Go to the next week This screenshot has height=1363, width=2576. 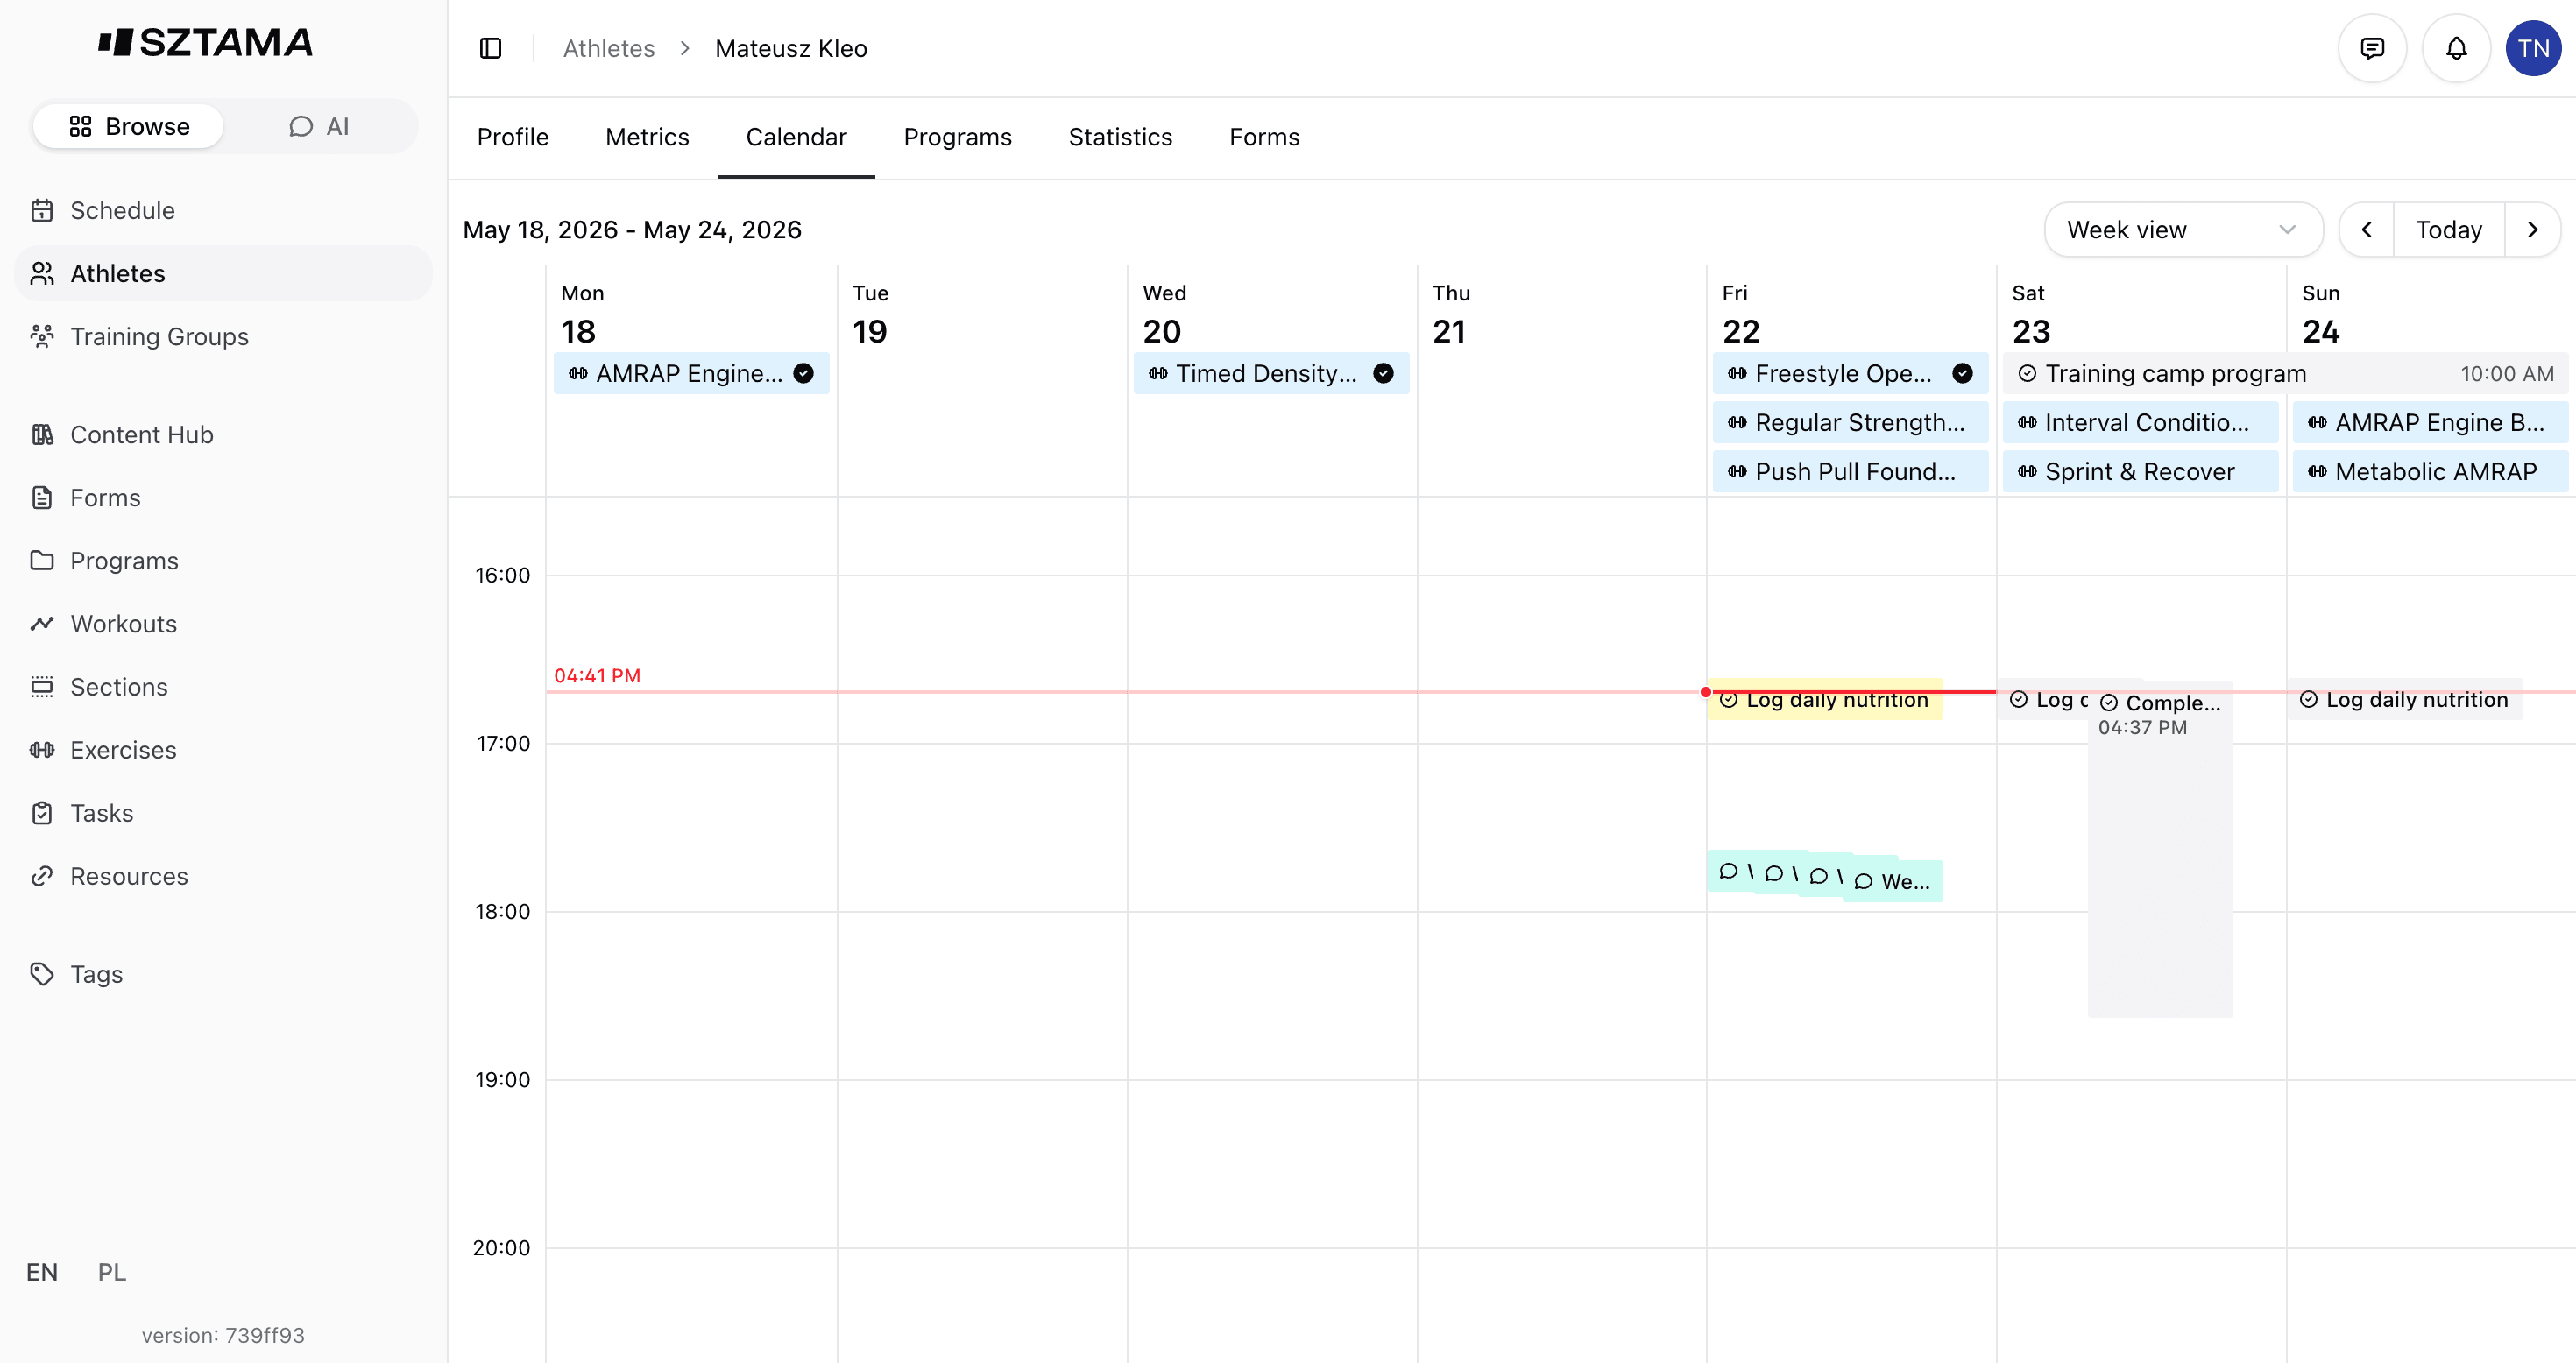2532,229
